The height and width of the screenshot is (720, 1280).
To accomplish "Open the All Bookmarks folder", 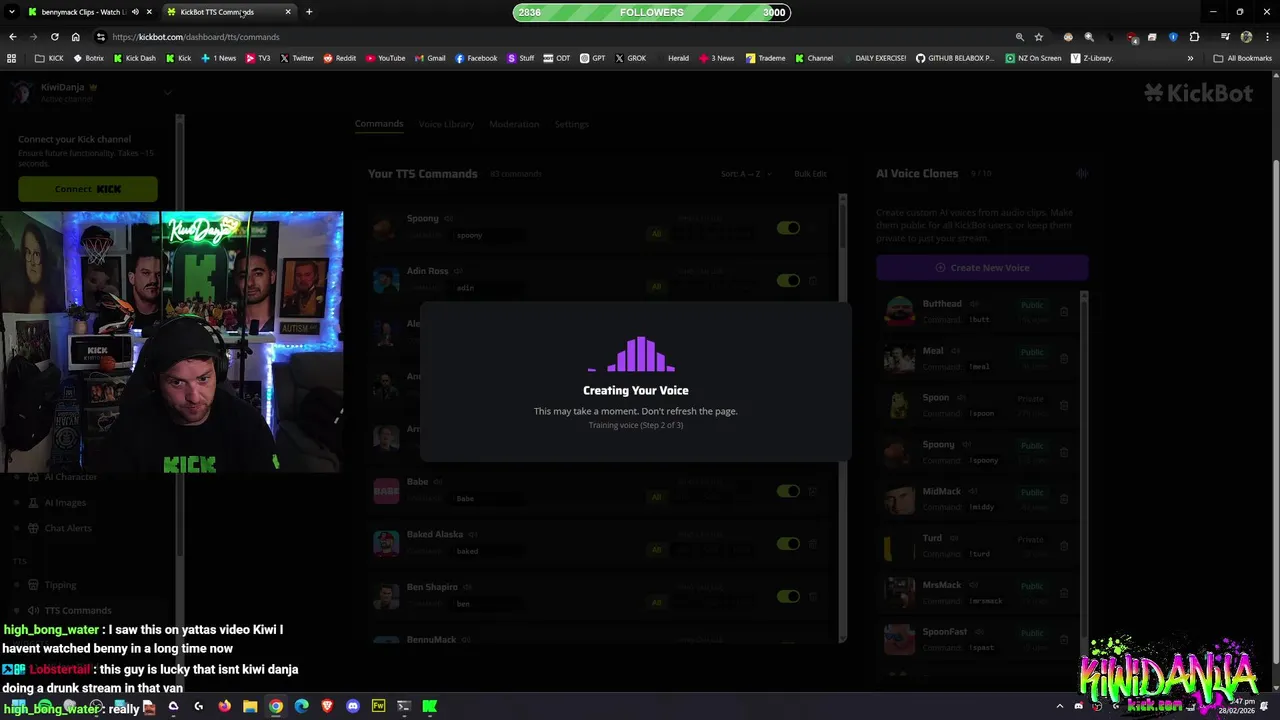I will point(1242,58).
